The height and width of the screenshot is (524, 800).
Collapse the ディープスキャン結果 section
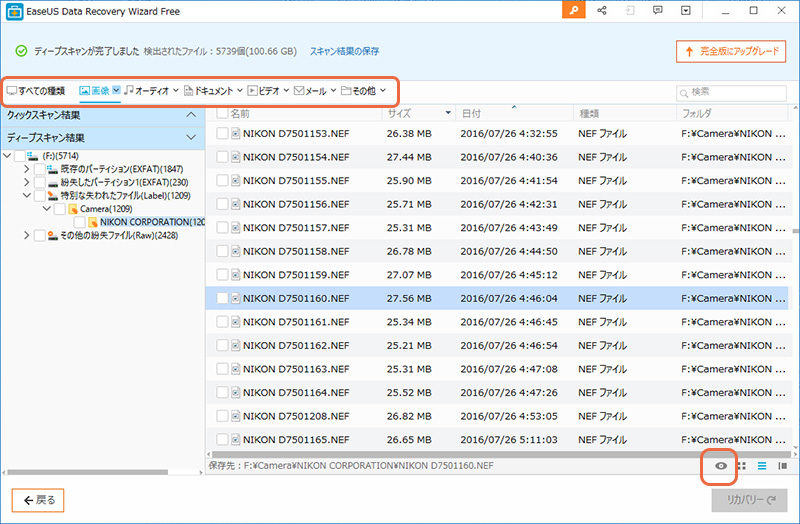coord(191,137)
